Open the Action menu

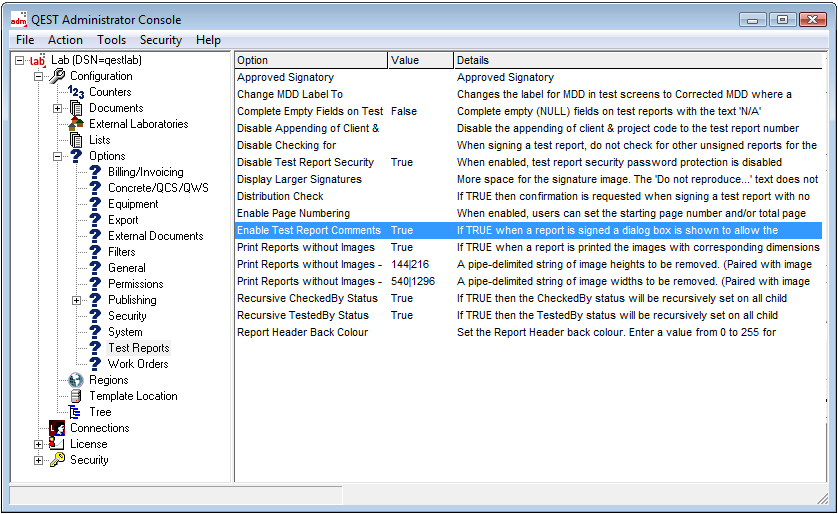pyautogui.click(x=65, y=40)
